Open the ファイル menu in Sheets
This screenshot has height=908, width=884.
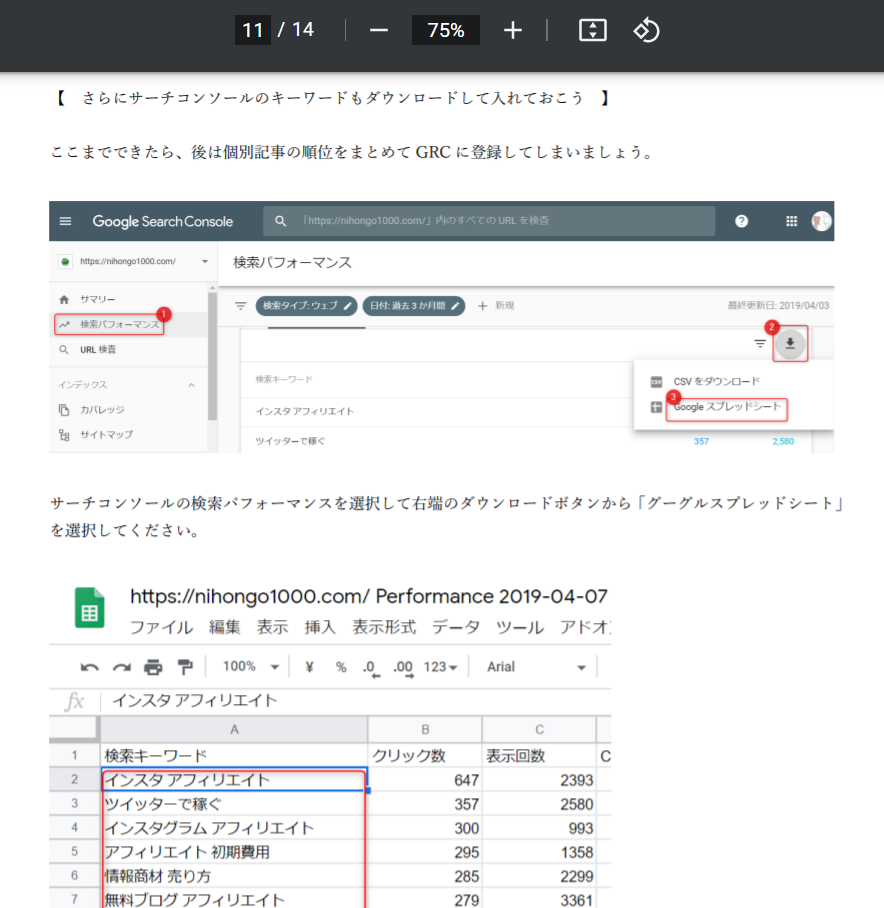161,628
